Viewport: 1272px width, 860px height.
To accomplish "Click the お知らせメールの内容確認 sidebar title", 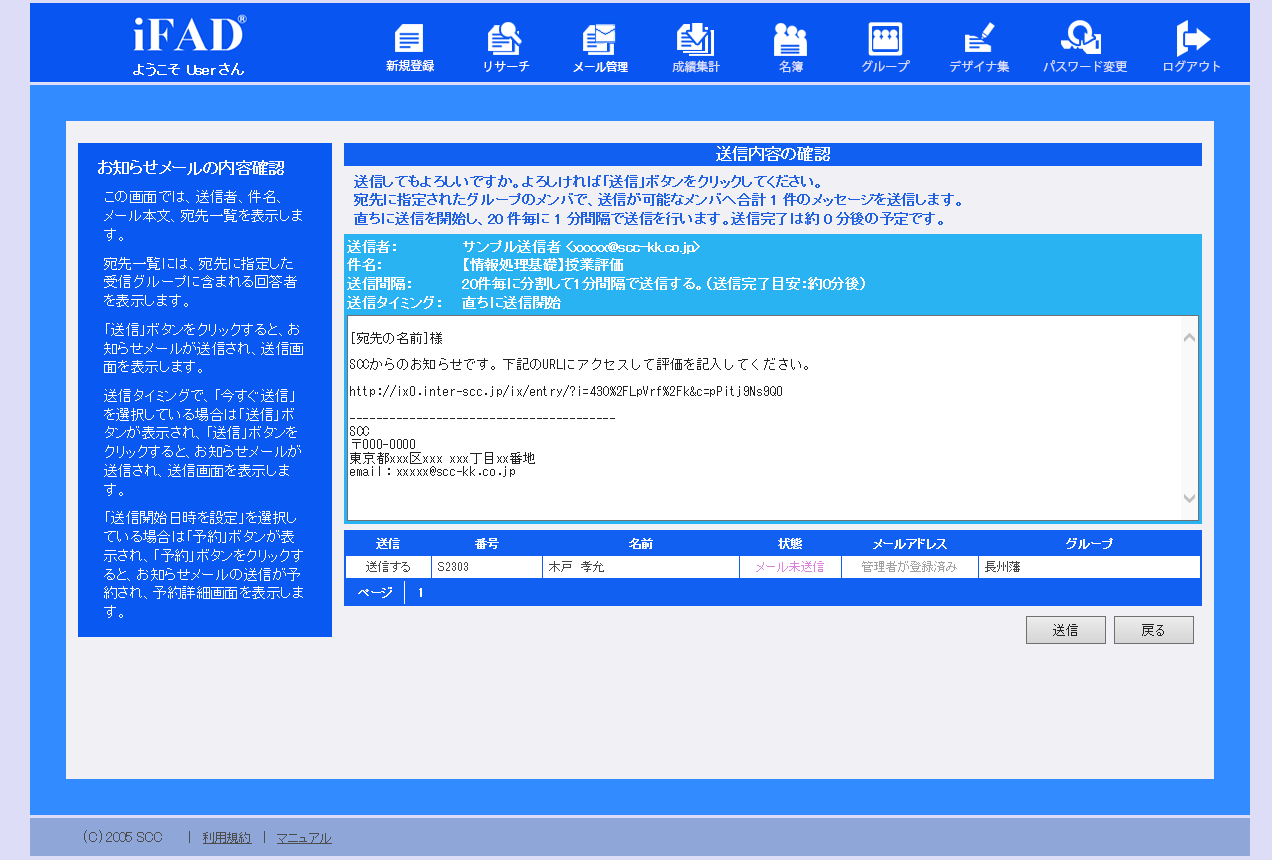I will tap(191, 168).
